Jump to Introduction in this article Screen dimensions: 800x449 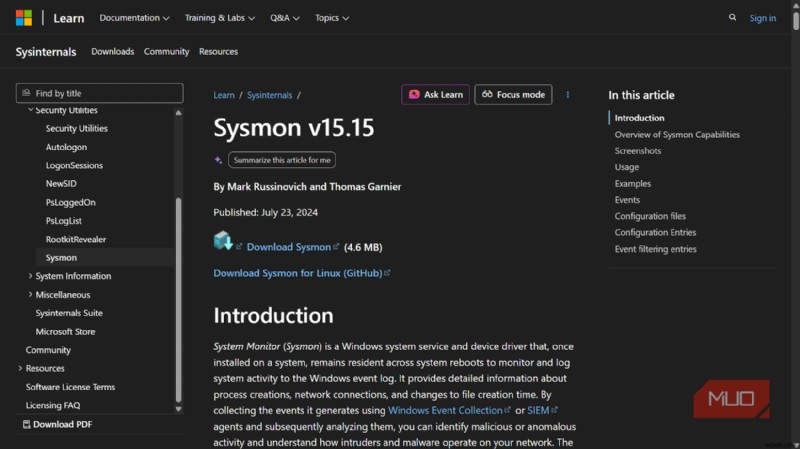pos(639,118)
